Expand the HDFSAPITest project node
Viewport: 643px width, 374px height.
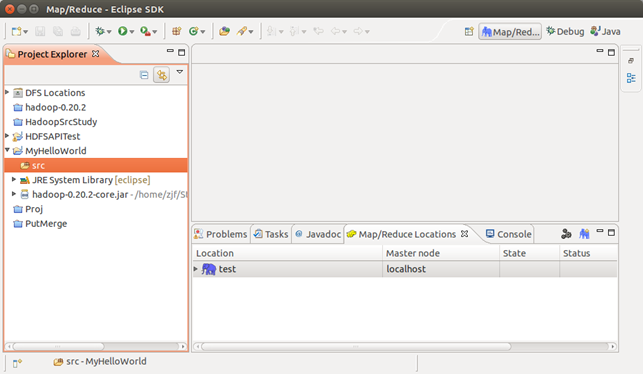pyautogui.click(x=7, y=136)
